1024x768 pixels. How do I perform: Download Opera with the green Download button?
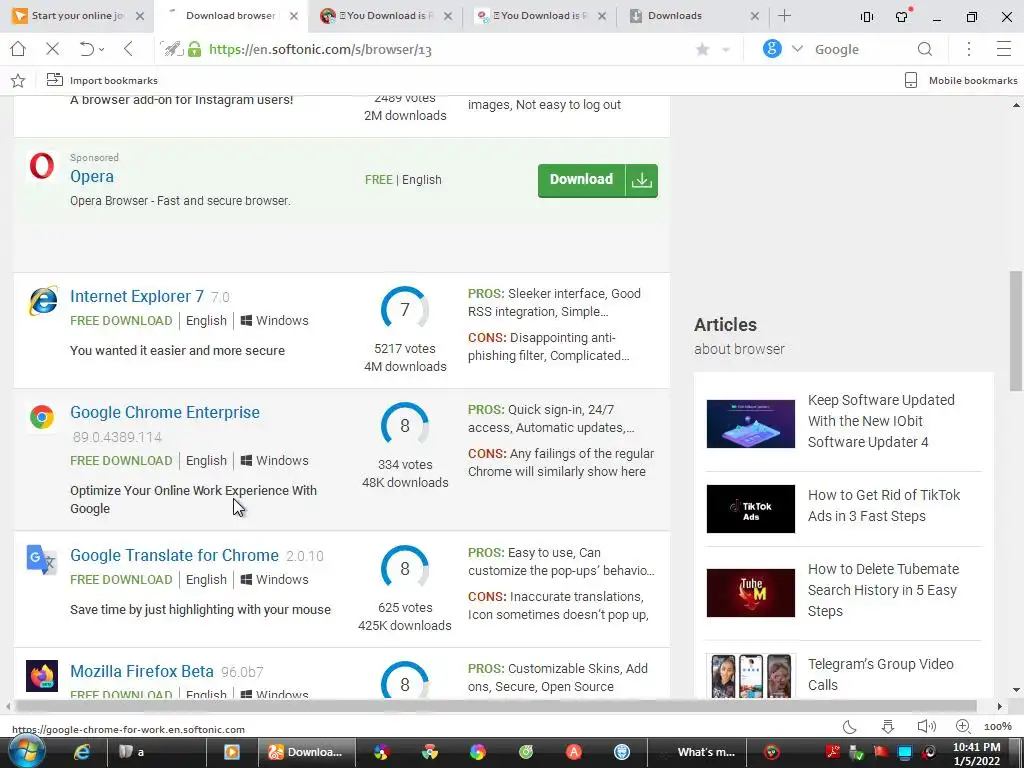pos(598,180)
